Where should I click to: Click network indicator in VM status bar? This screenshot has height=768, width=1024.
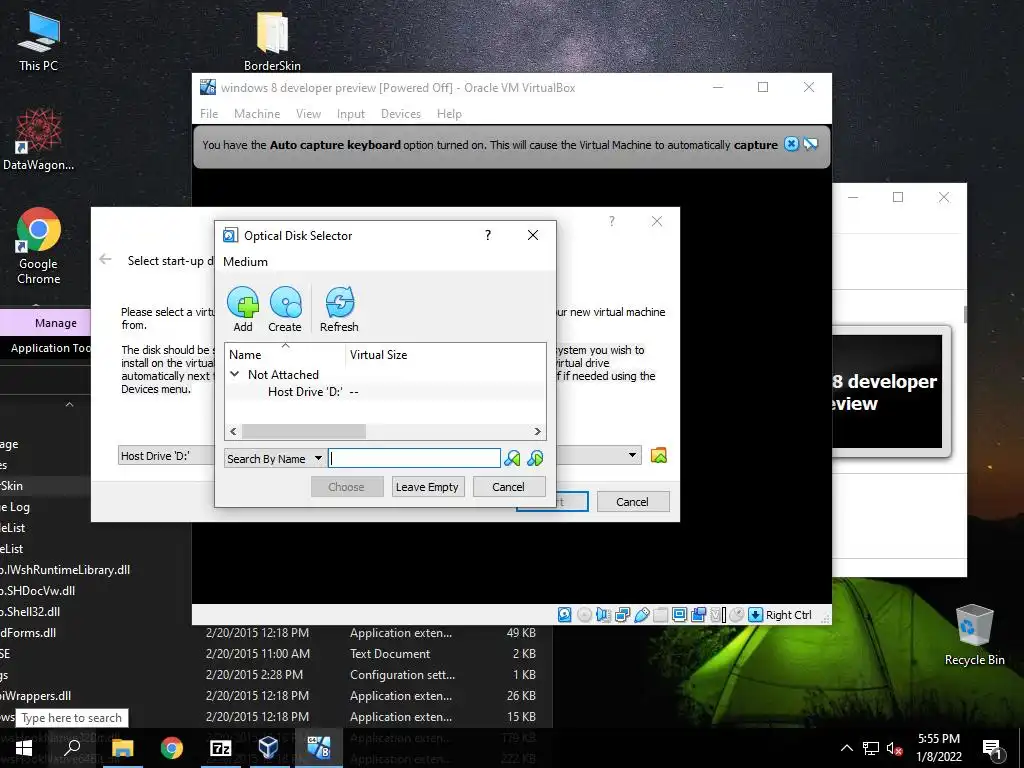pos(622,615)
